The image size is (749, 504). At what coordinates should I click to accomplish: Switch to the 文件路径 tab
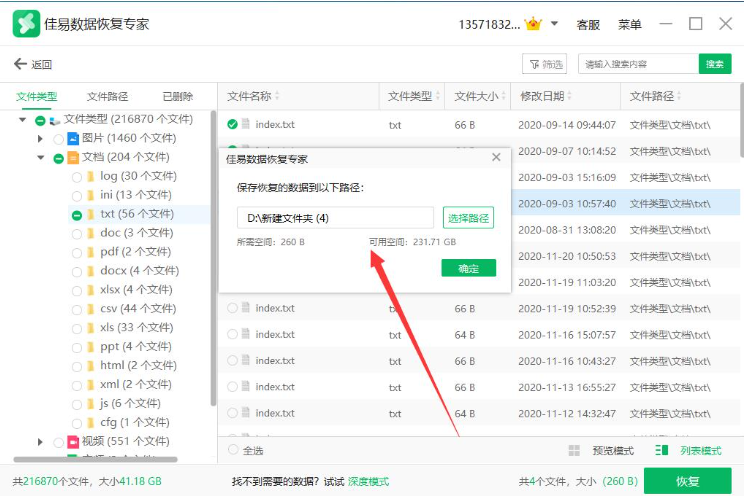pos(107,97)
